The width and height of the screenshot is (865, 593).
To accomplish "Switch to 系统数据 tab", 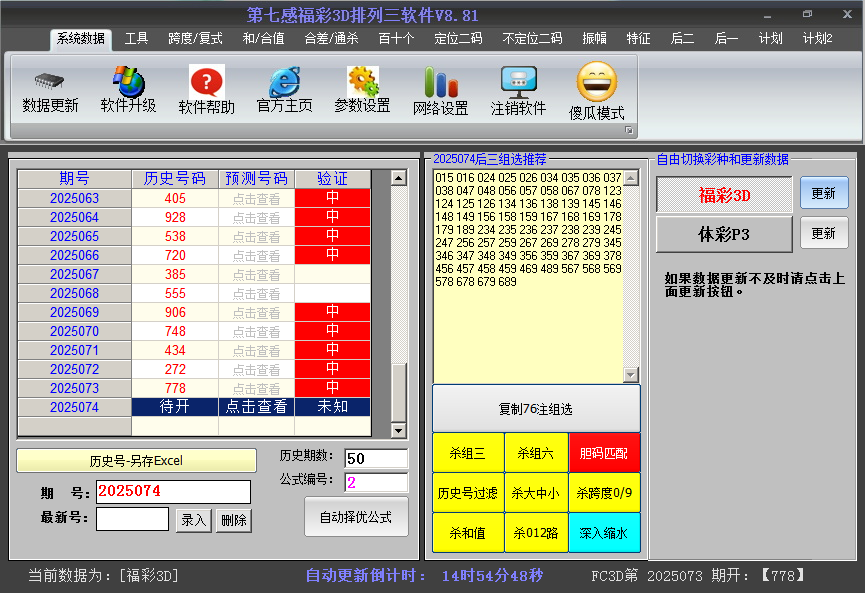I will tap(81, 39).
